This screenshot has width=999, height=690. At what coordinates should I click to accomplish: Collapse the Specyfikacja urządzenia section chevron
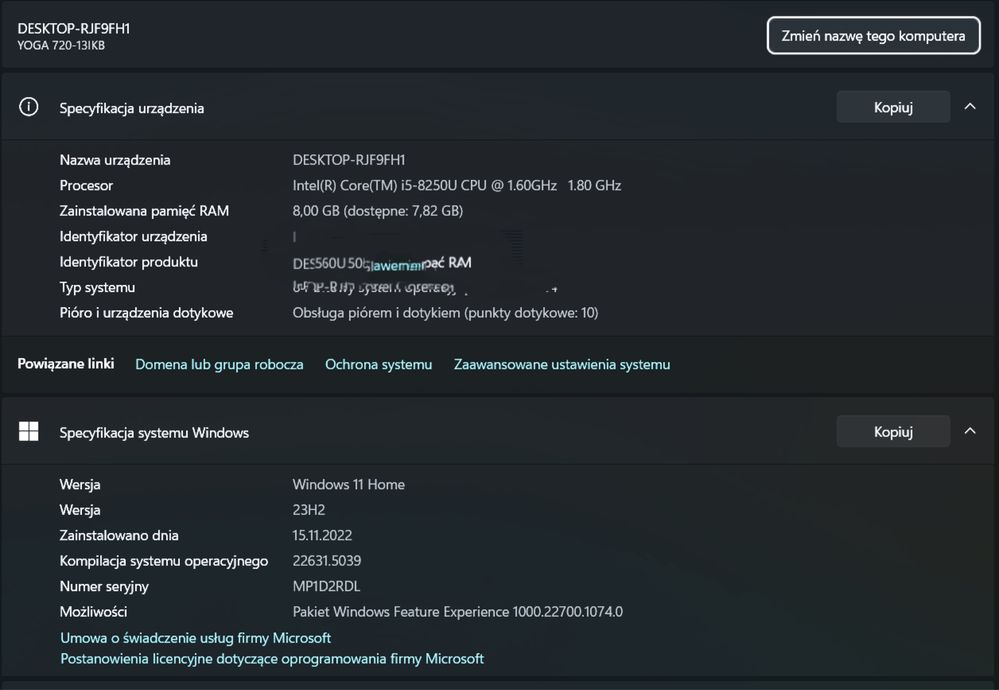(x=970, y=106)
